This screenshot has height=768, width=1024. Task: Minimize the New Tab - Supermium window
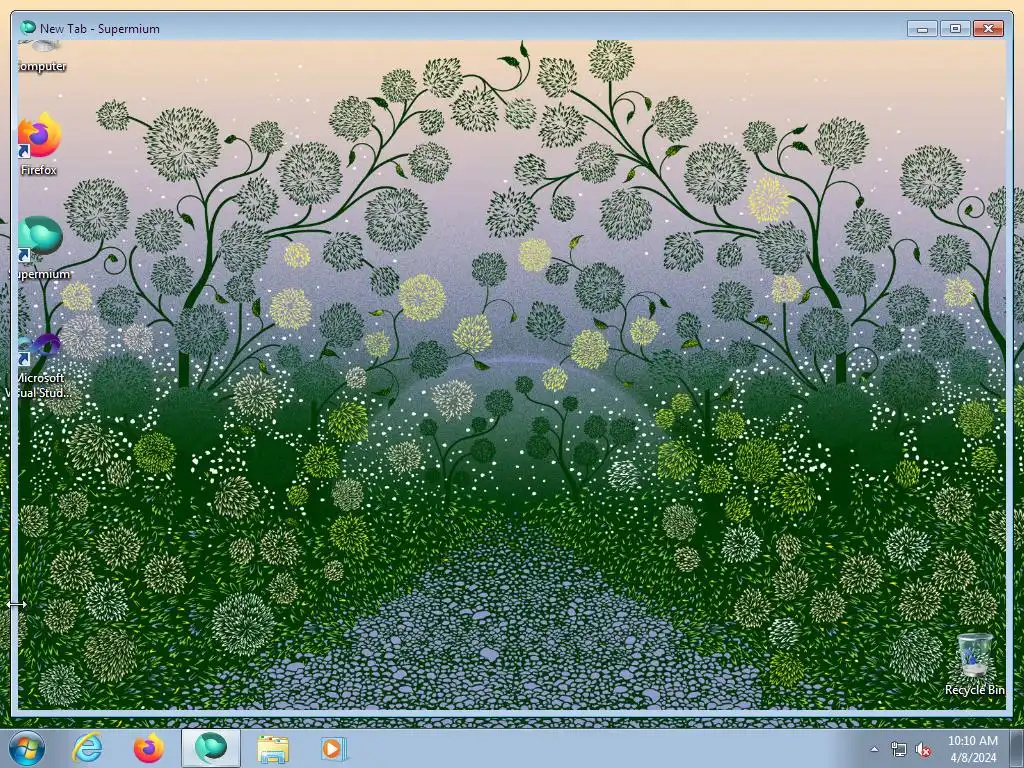[922, 29]
